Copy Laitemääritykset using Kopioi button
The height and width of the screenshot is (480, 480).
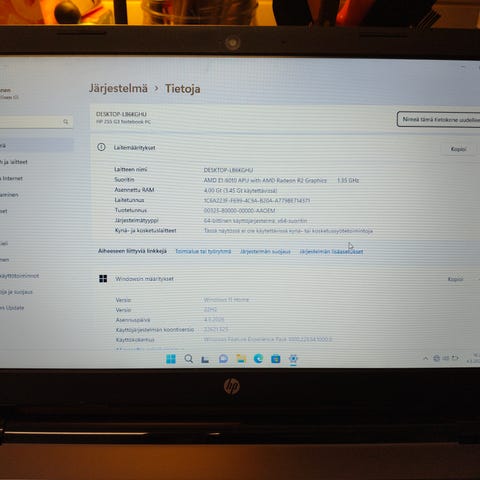(458, 149)
